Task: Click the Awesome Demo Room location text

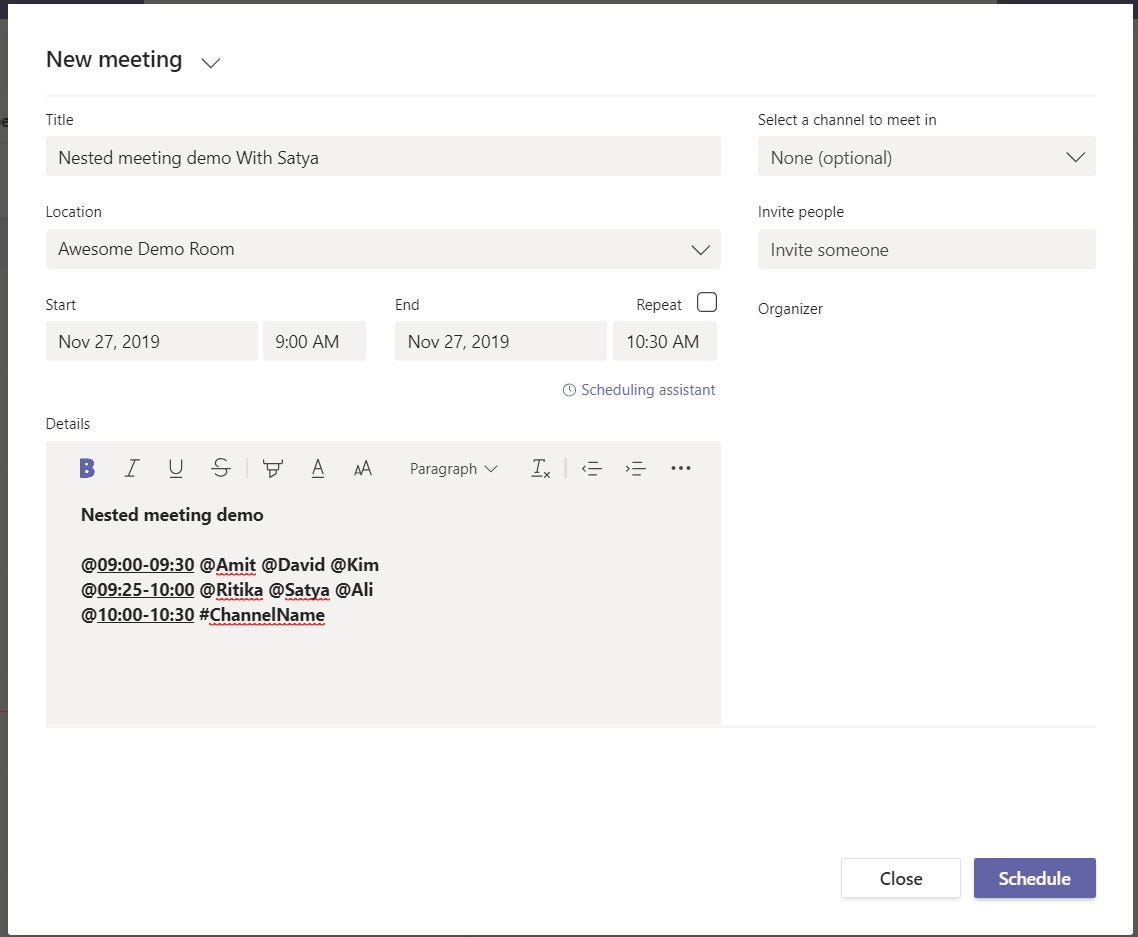Action: pyautogui.click(x=147, y=249)
